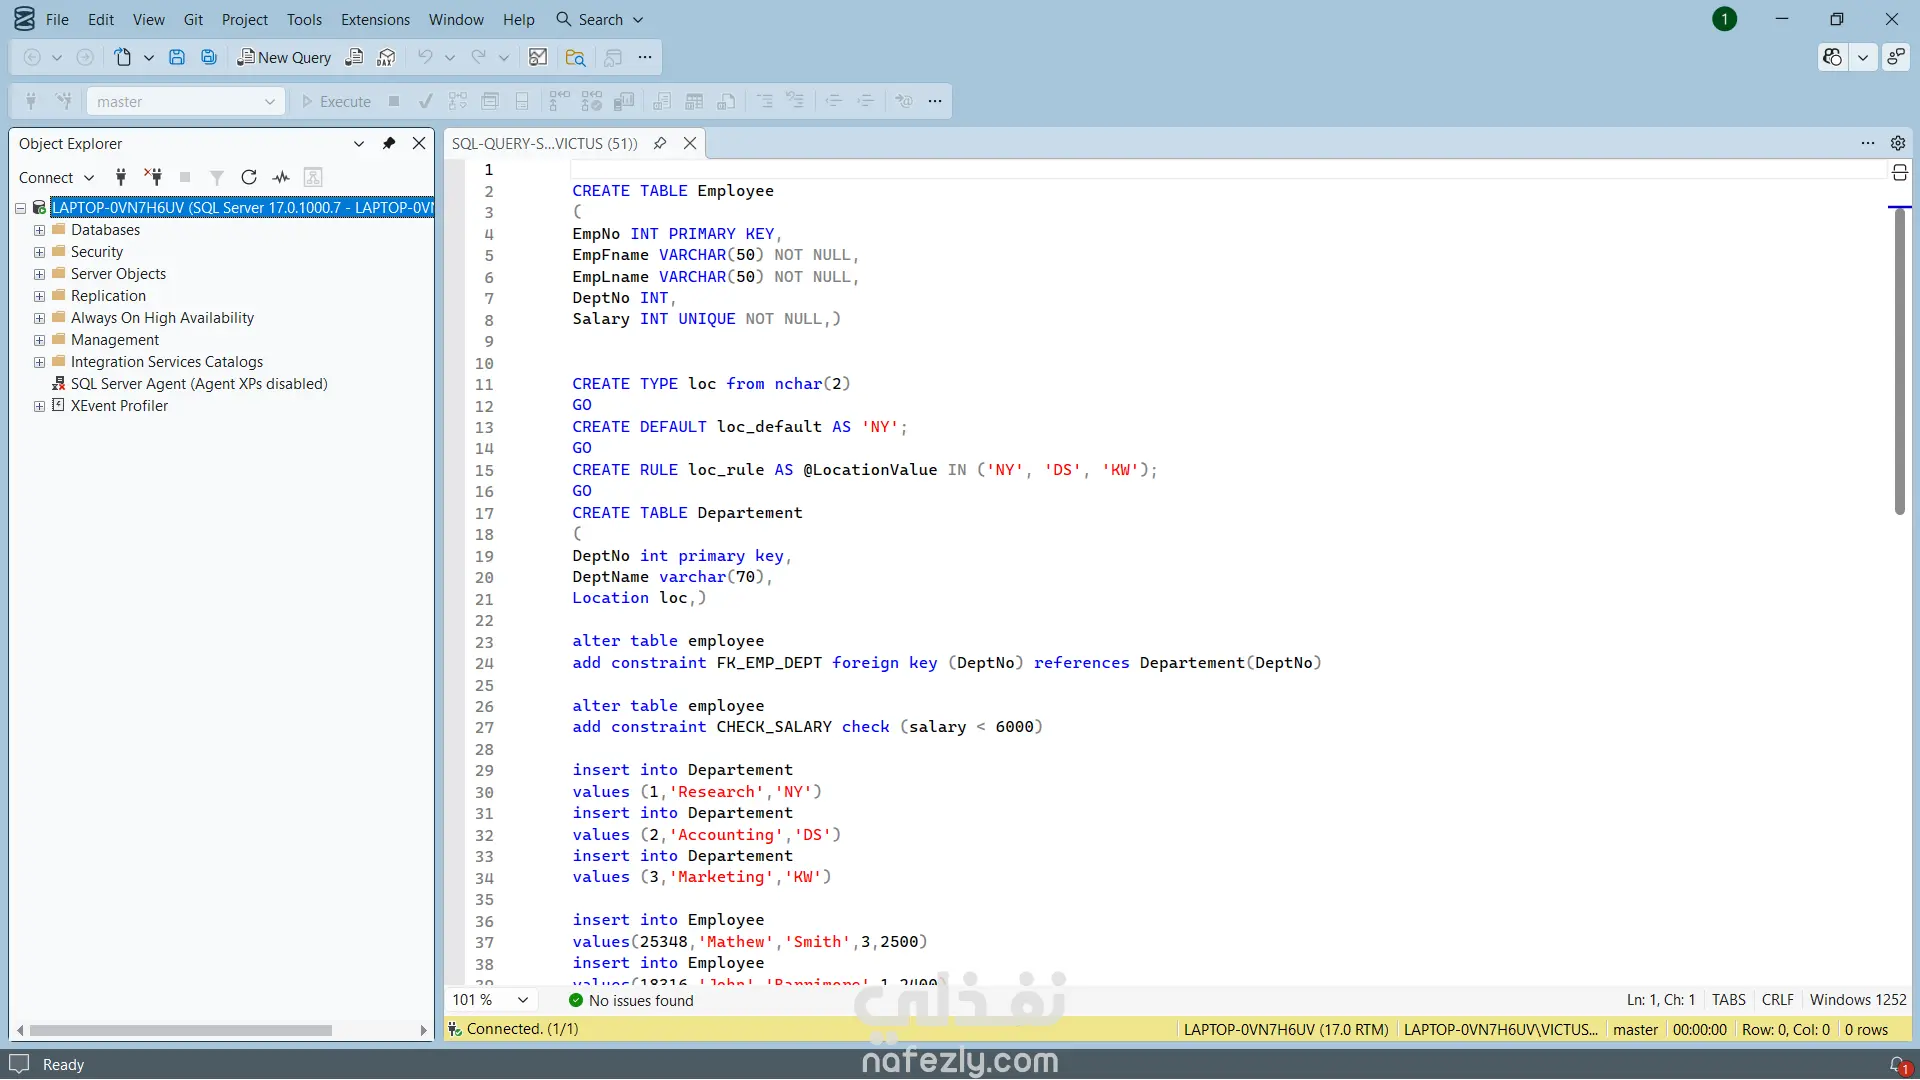
Task: Click the Undo arrow icon
Action: pos(425,57)
